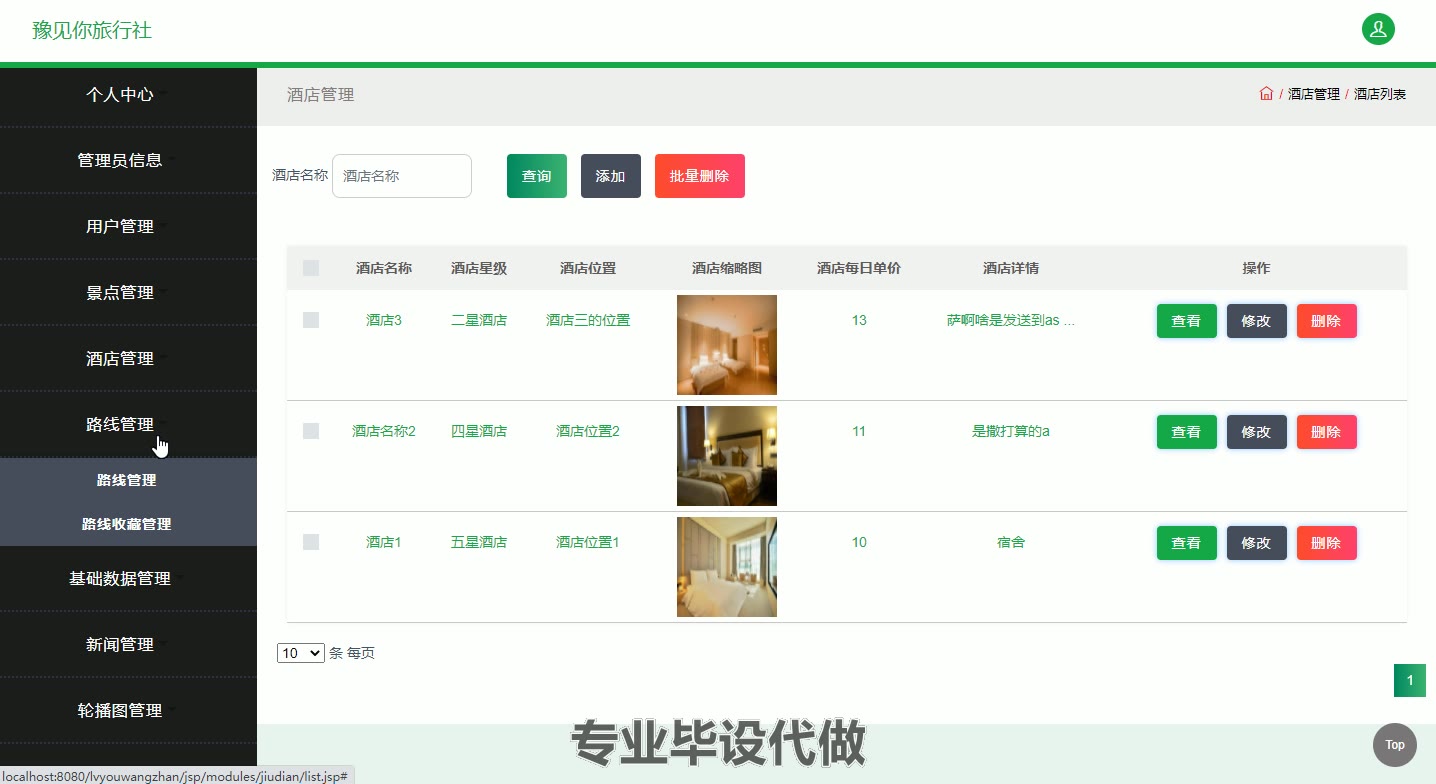Click the 酒店详情 column header

tap(1011, 268)
